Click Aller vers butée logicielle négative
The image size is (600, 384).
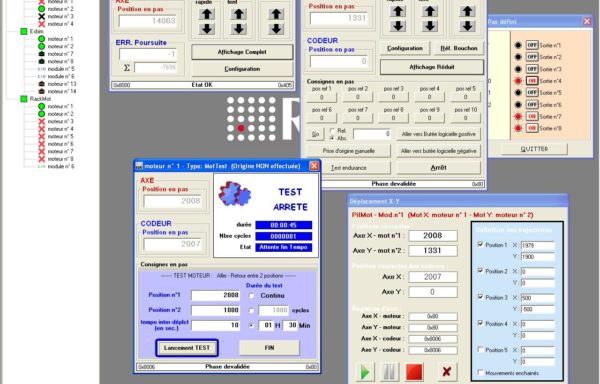point(438,151)
